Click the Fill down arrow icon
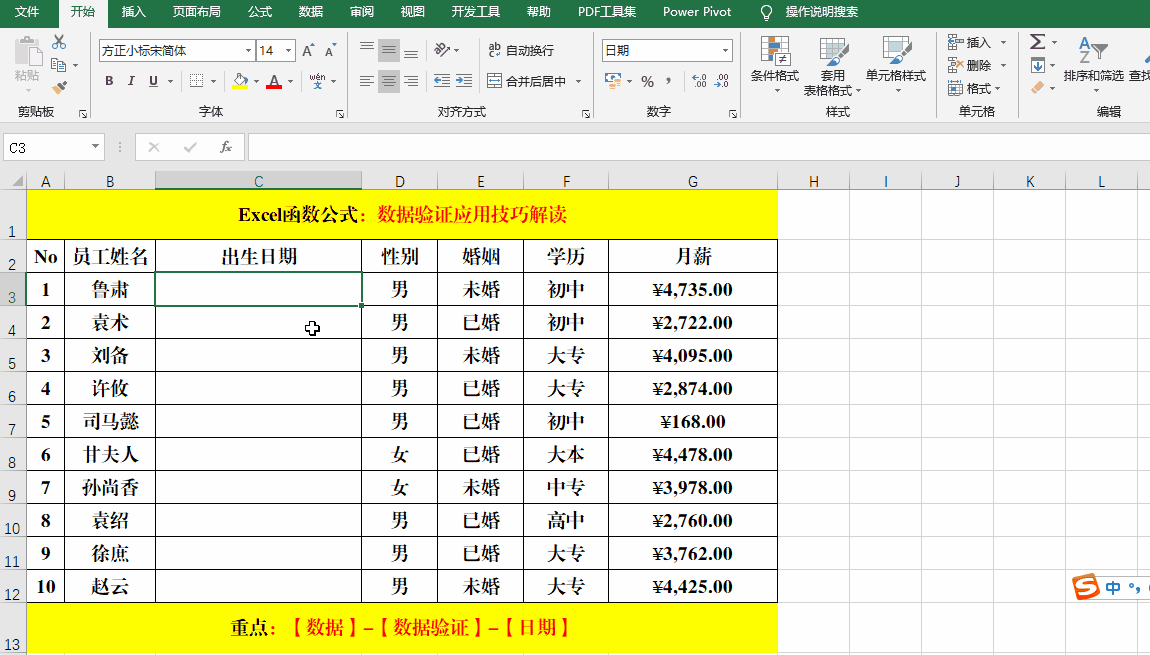This screenshot has height=655, width=1150. click(x=1038, y=65)
